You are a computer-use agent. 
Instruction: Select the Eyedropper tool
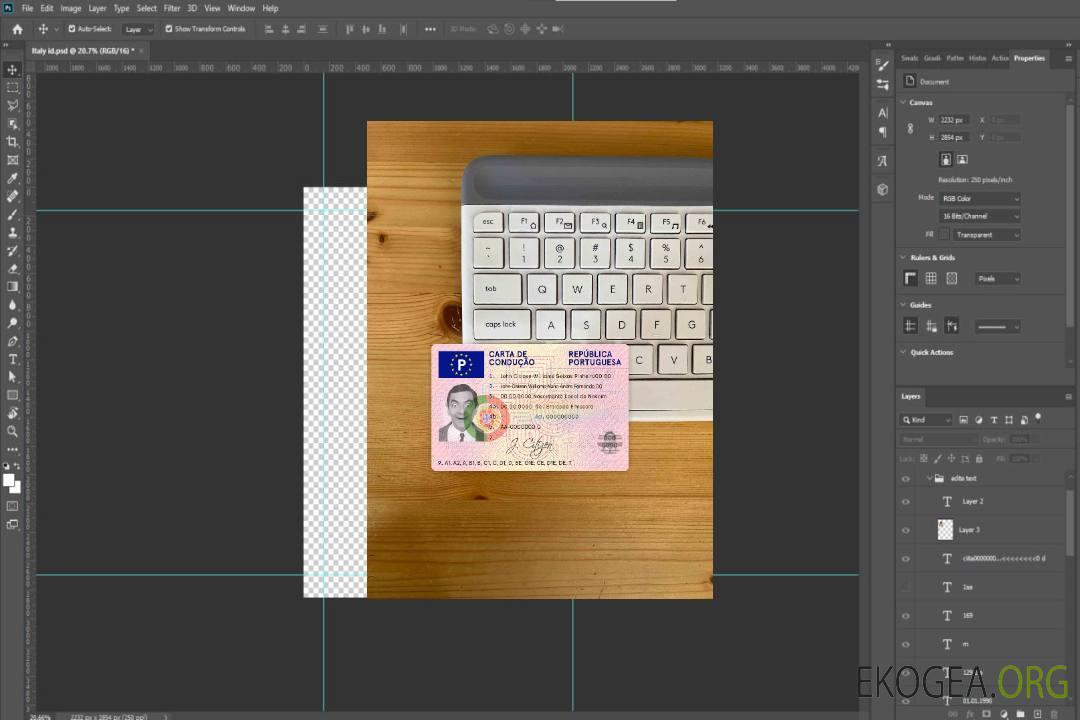click(12, 178)
